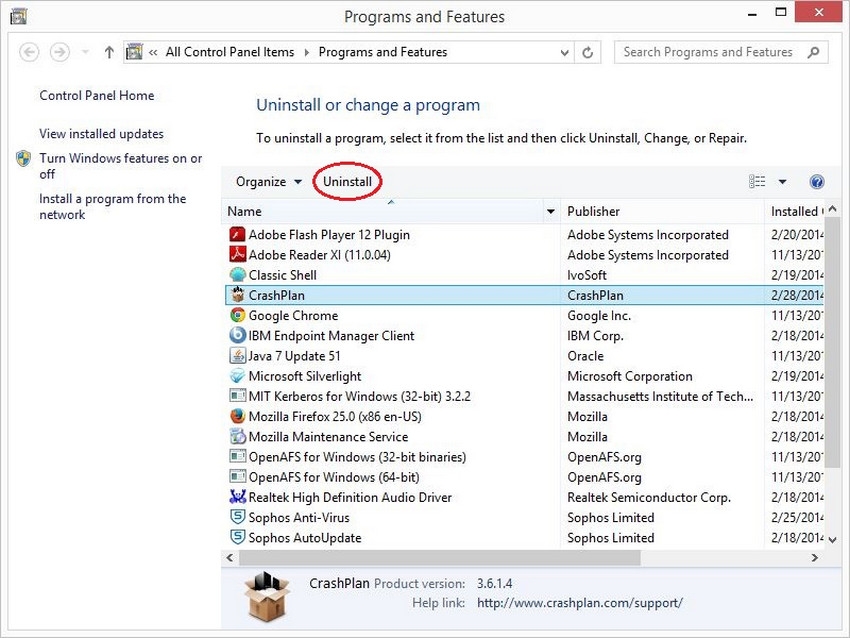Expand the address bar history dropdown
Image resolution: width=850 pixels, height=638 pixels.
pos(564,53)
